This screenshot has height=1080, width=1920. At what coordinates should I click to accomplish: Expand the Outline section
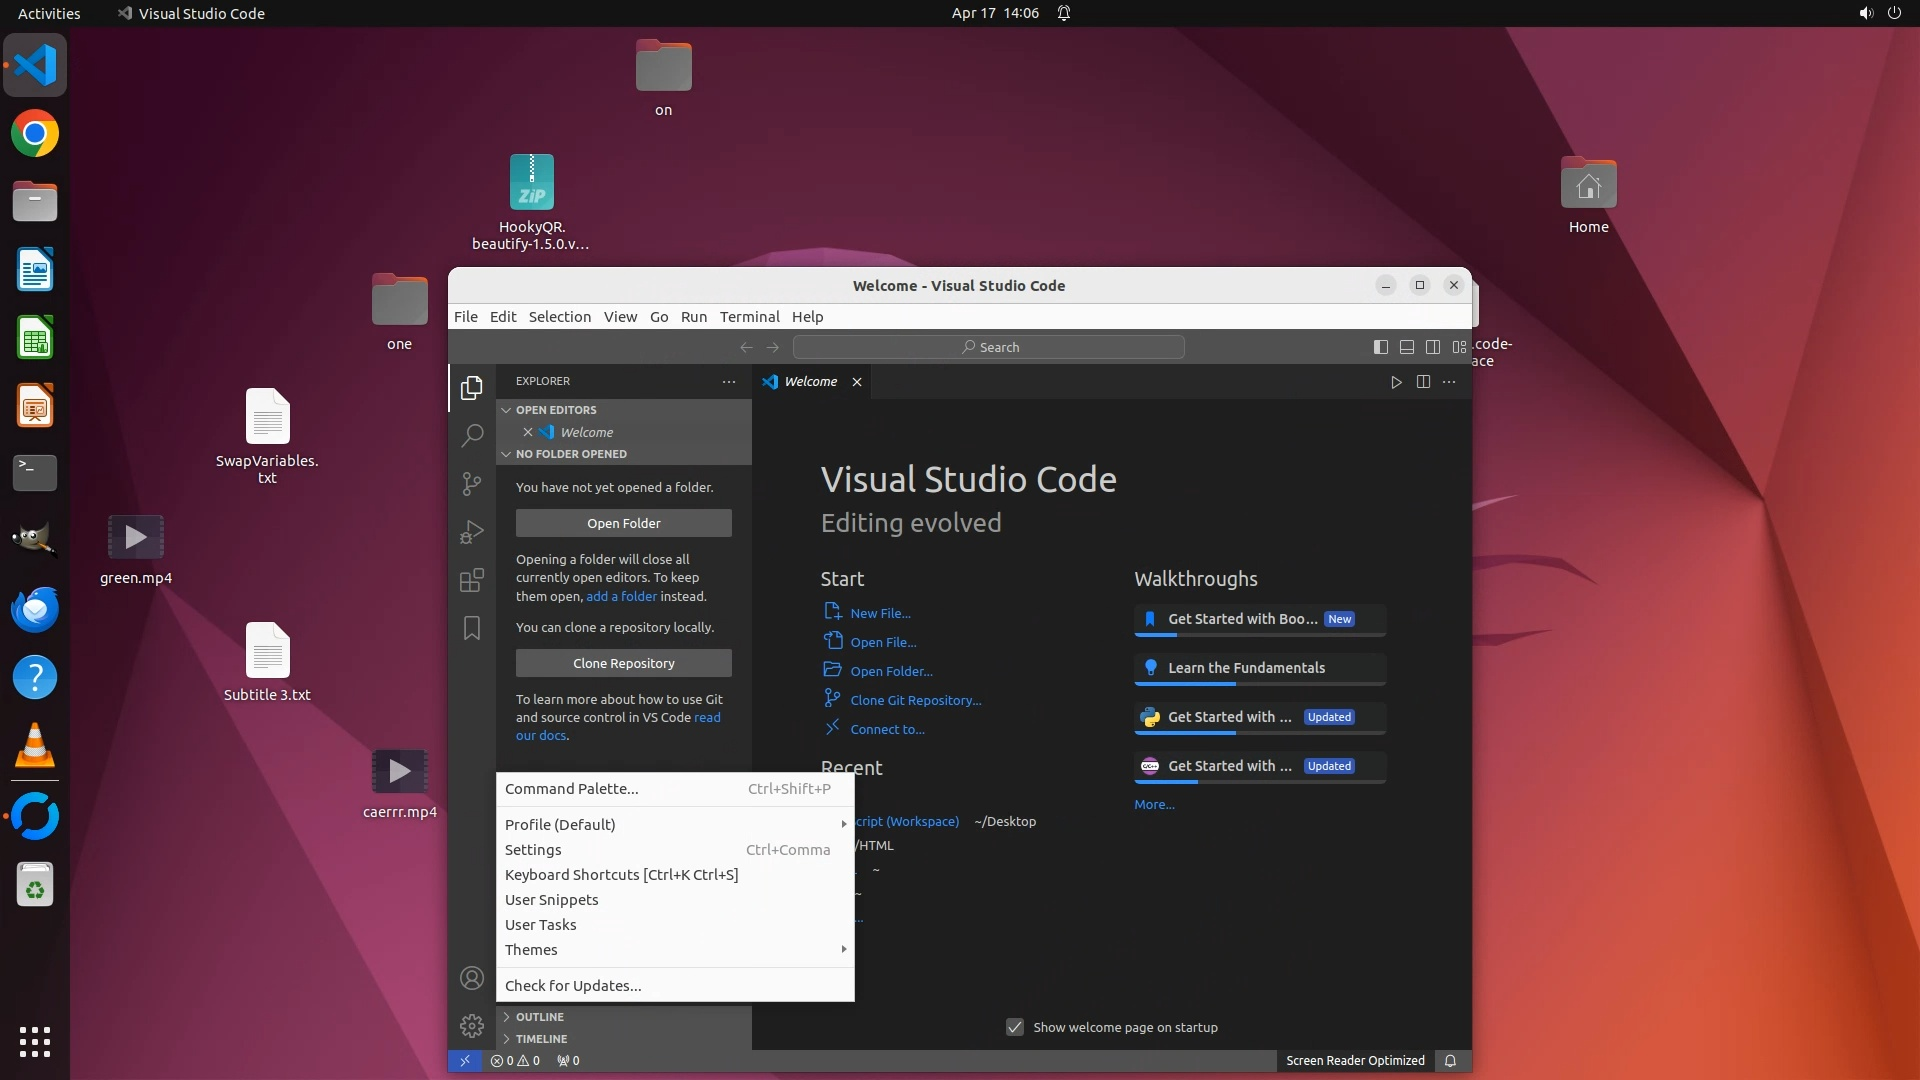[540, 1017]
